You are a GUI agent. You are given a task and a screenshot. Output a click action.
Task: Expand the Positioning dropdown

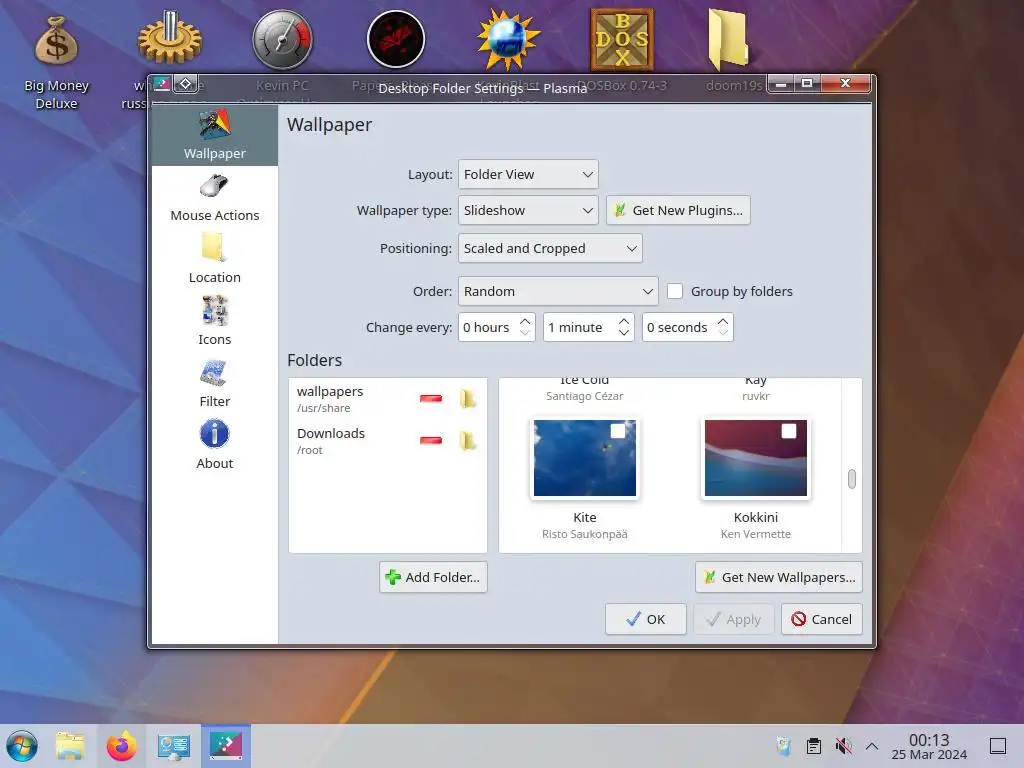550,248
